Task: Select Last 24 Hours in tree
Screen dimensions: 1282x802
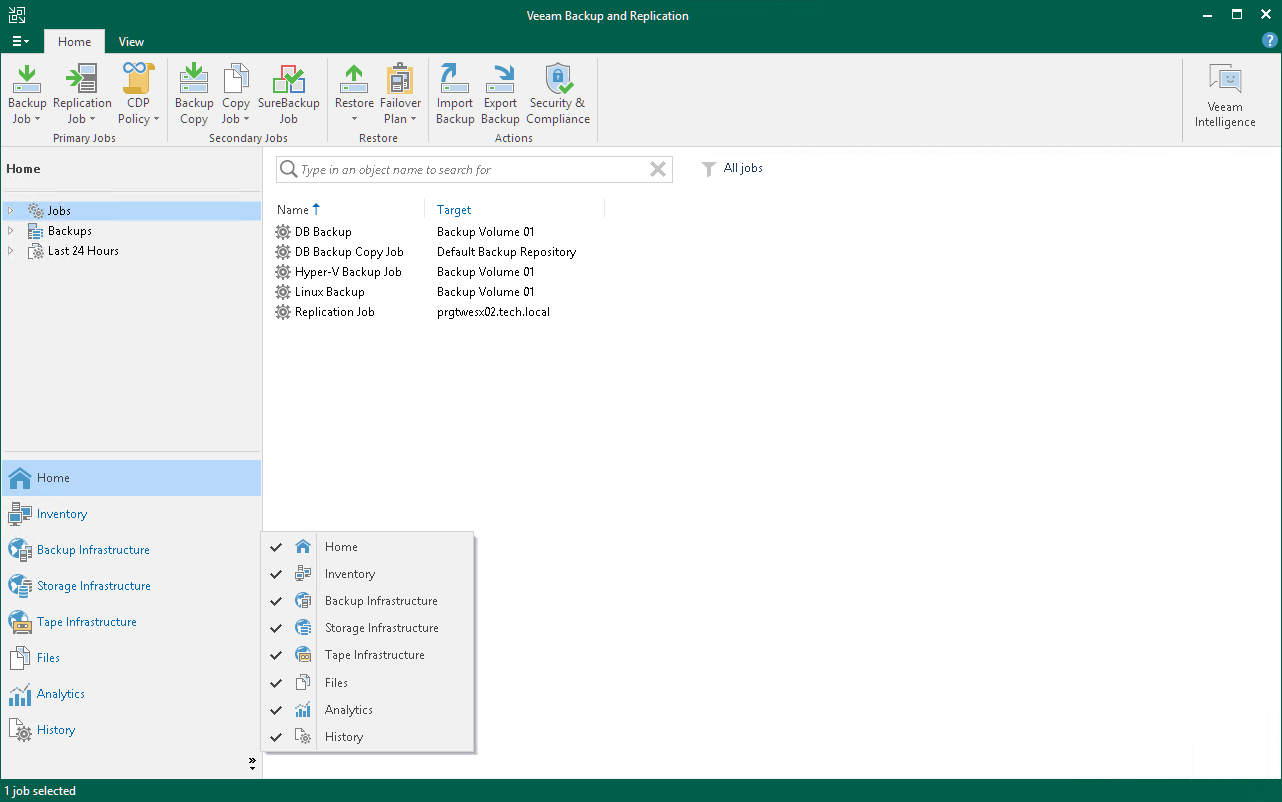Action: [83, 251]
